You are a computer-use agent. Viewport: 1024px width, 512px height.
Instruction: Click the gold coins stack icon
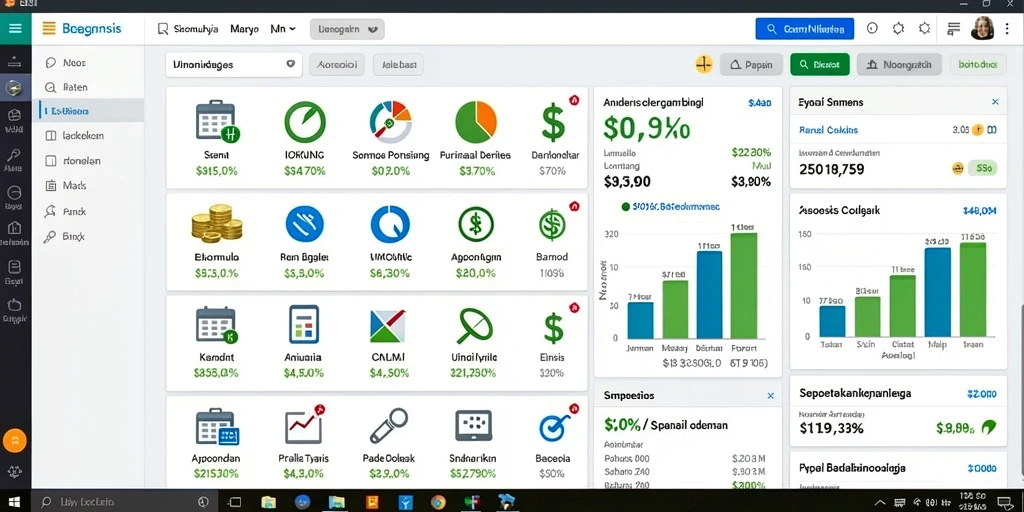pos(216,223)
